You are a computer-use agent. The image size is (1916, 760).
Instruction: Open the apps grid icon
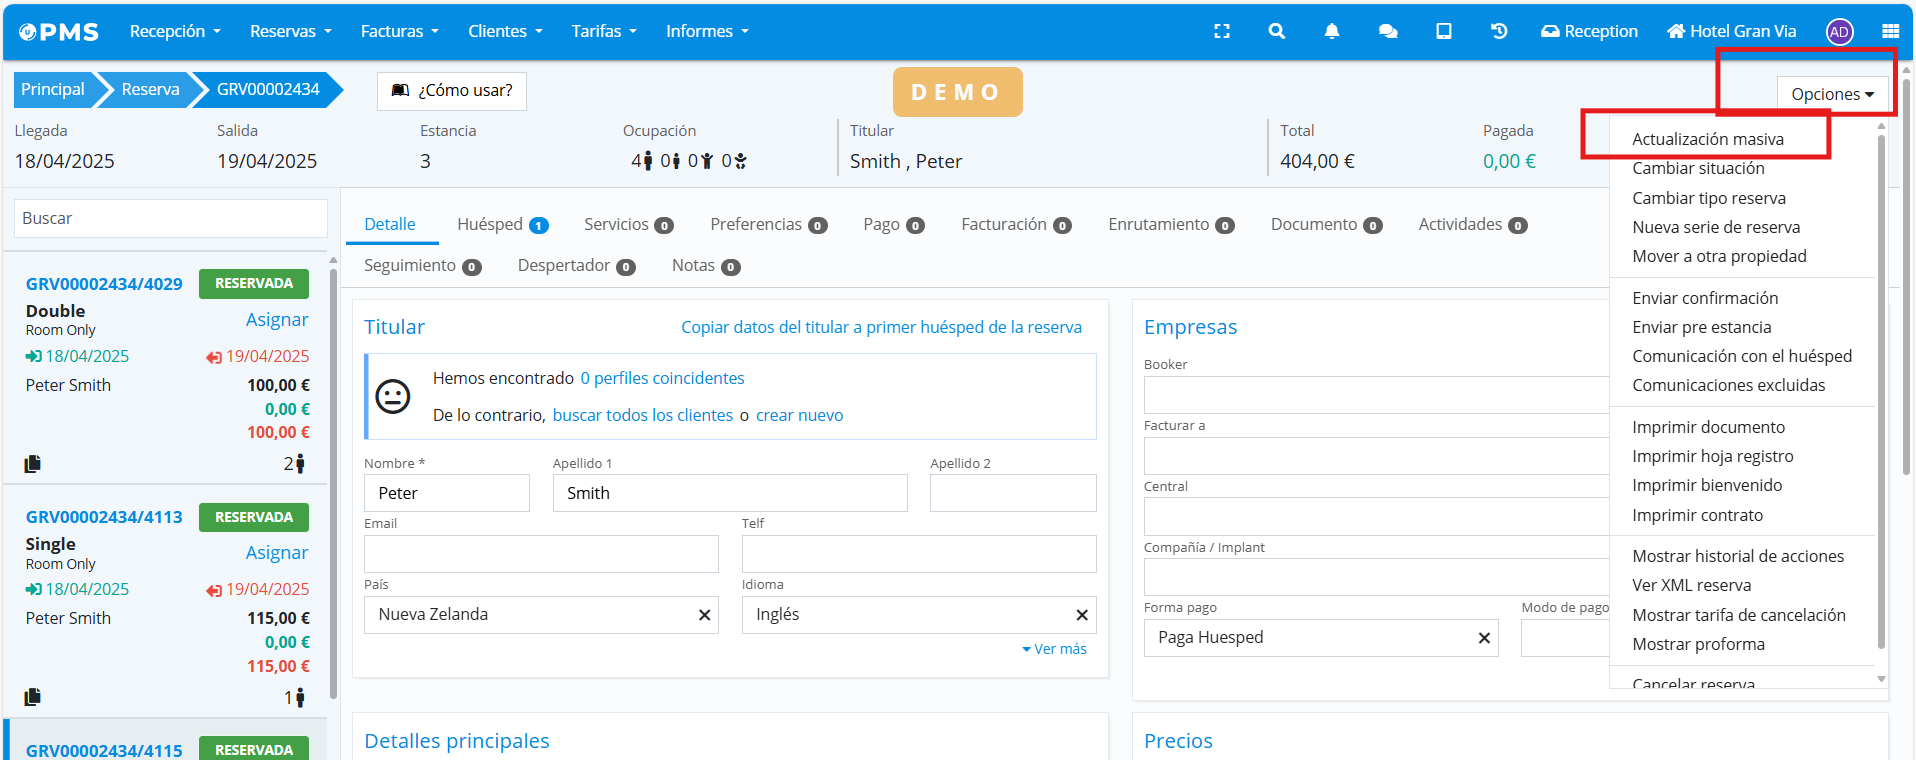1889,31
